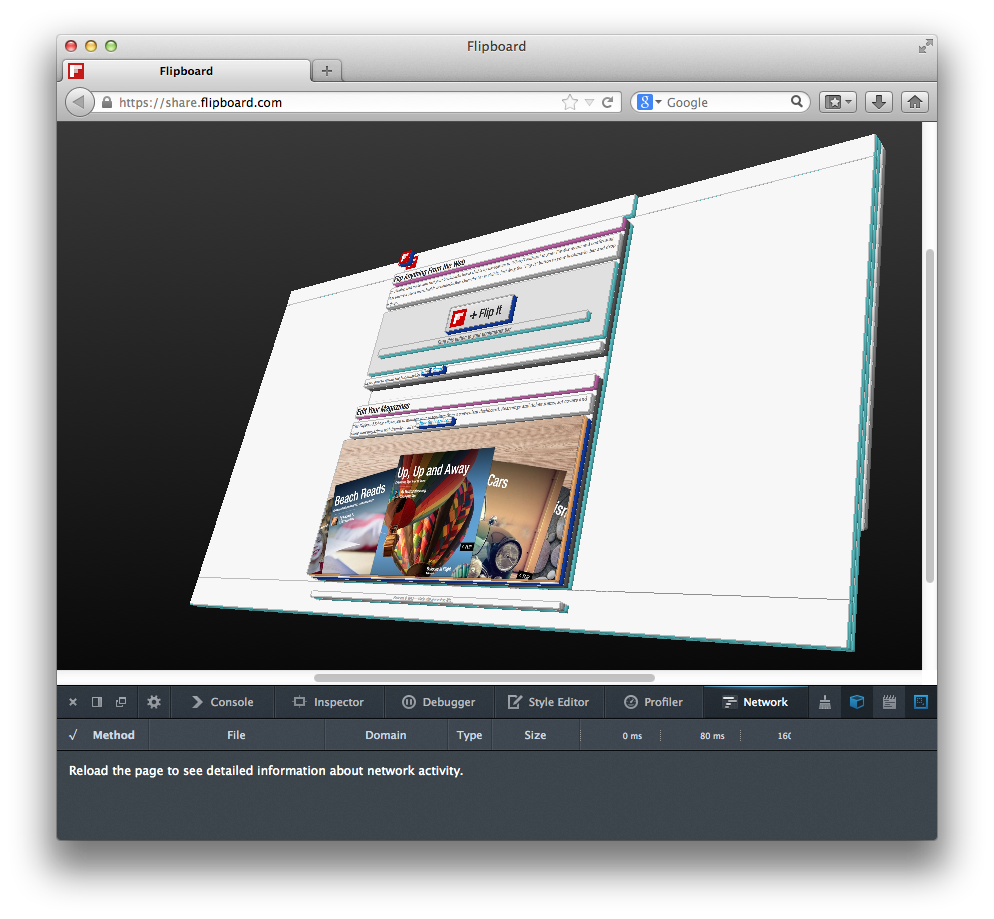
Task: Sort network requests by Type
Action: click(x=469, y=735)
